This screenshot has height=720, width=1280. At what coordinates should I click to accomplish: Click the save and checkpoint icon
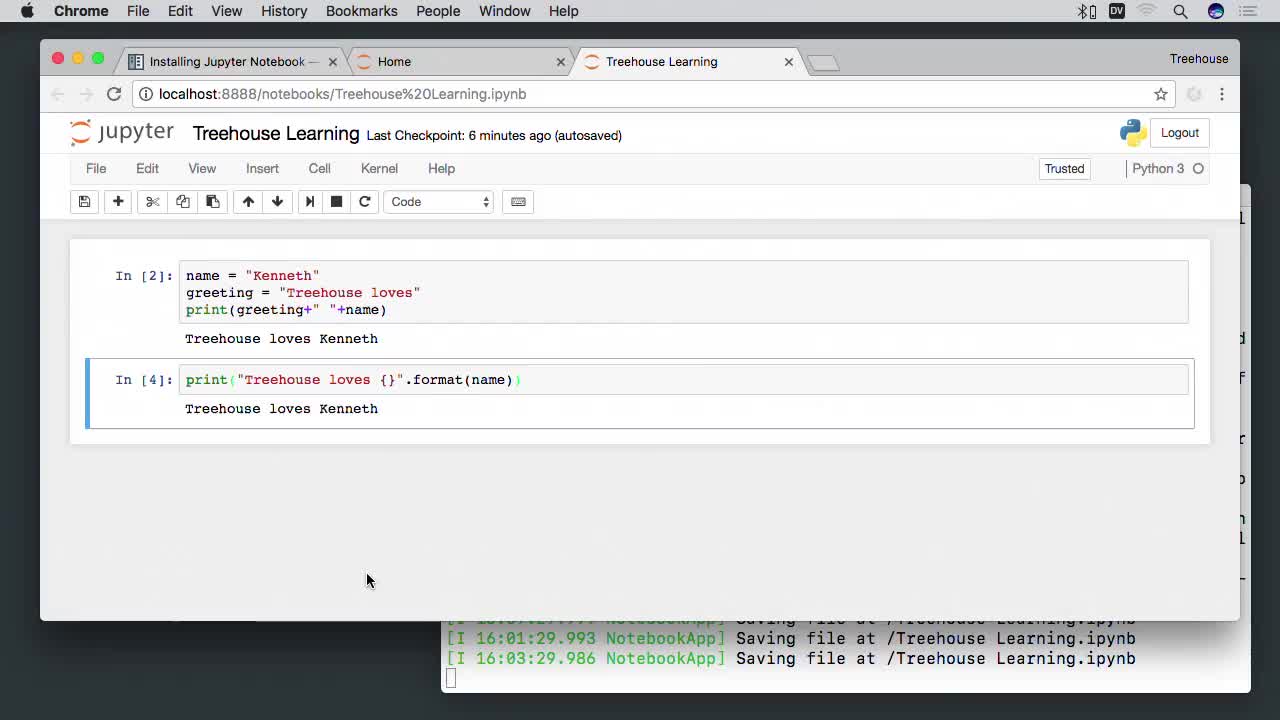point(84,202)
